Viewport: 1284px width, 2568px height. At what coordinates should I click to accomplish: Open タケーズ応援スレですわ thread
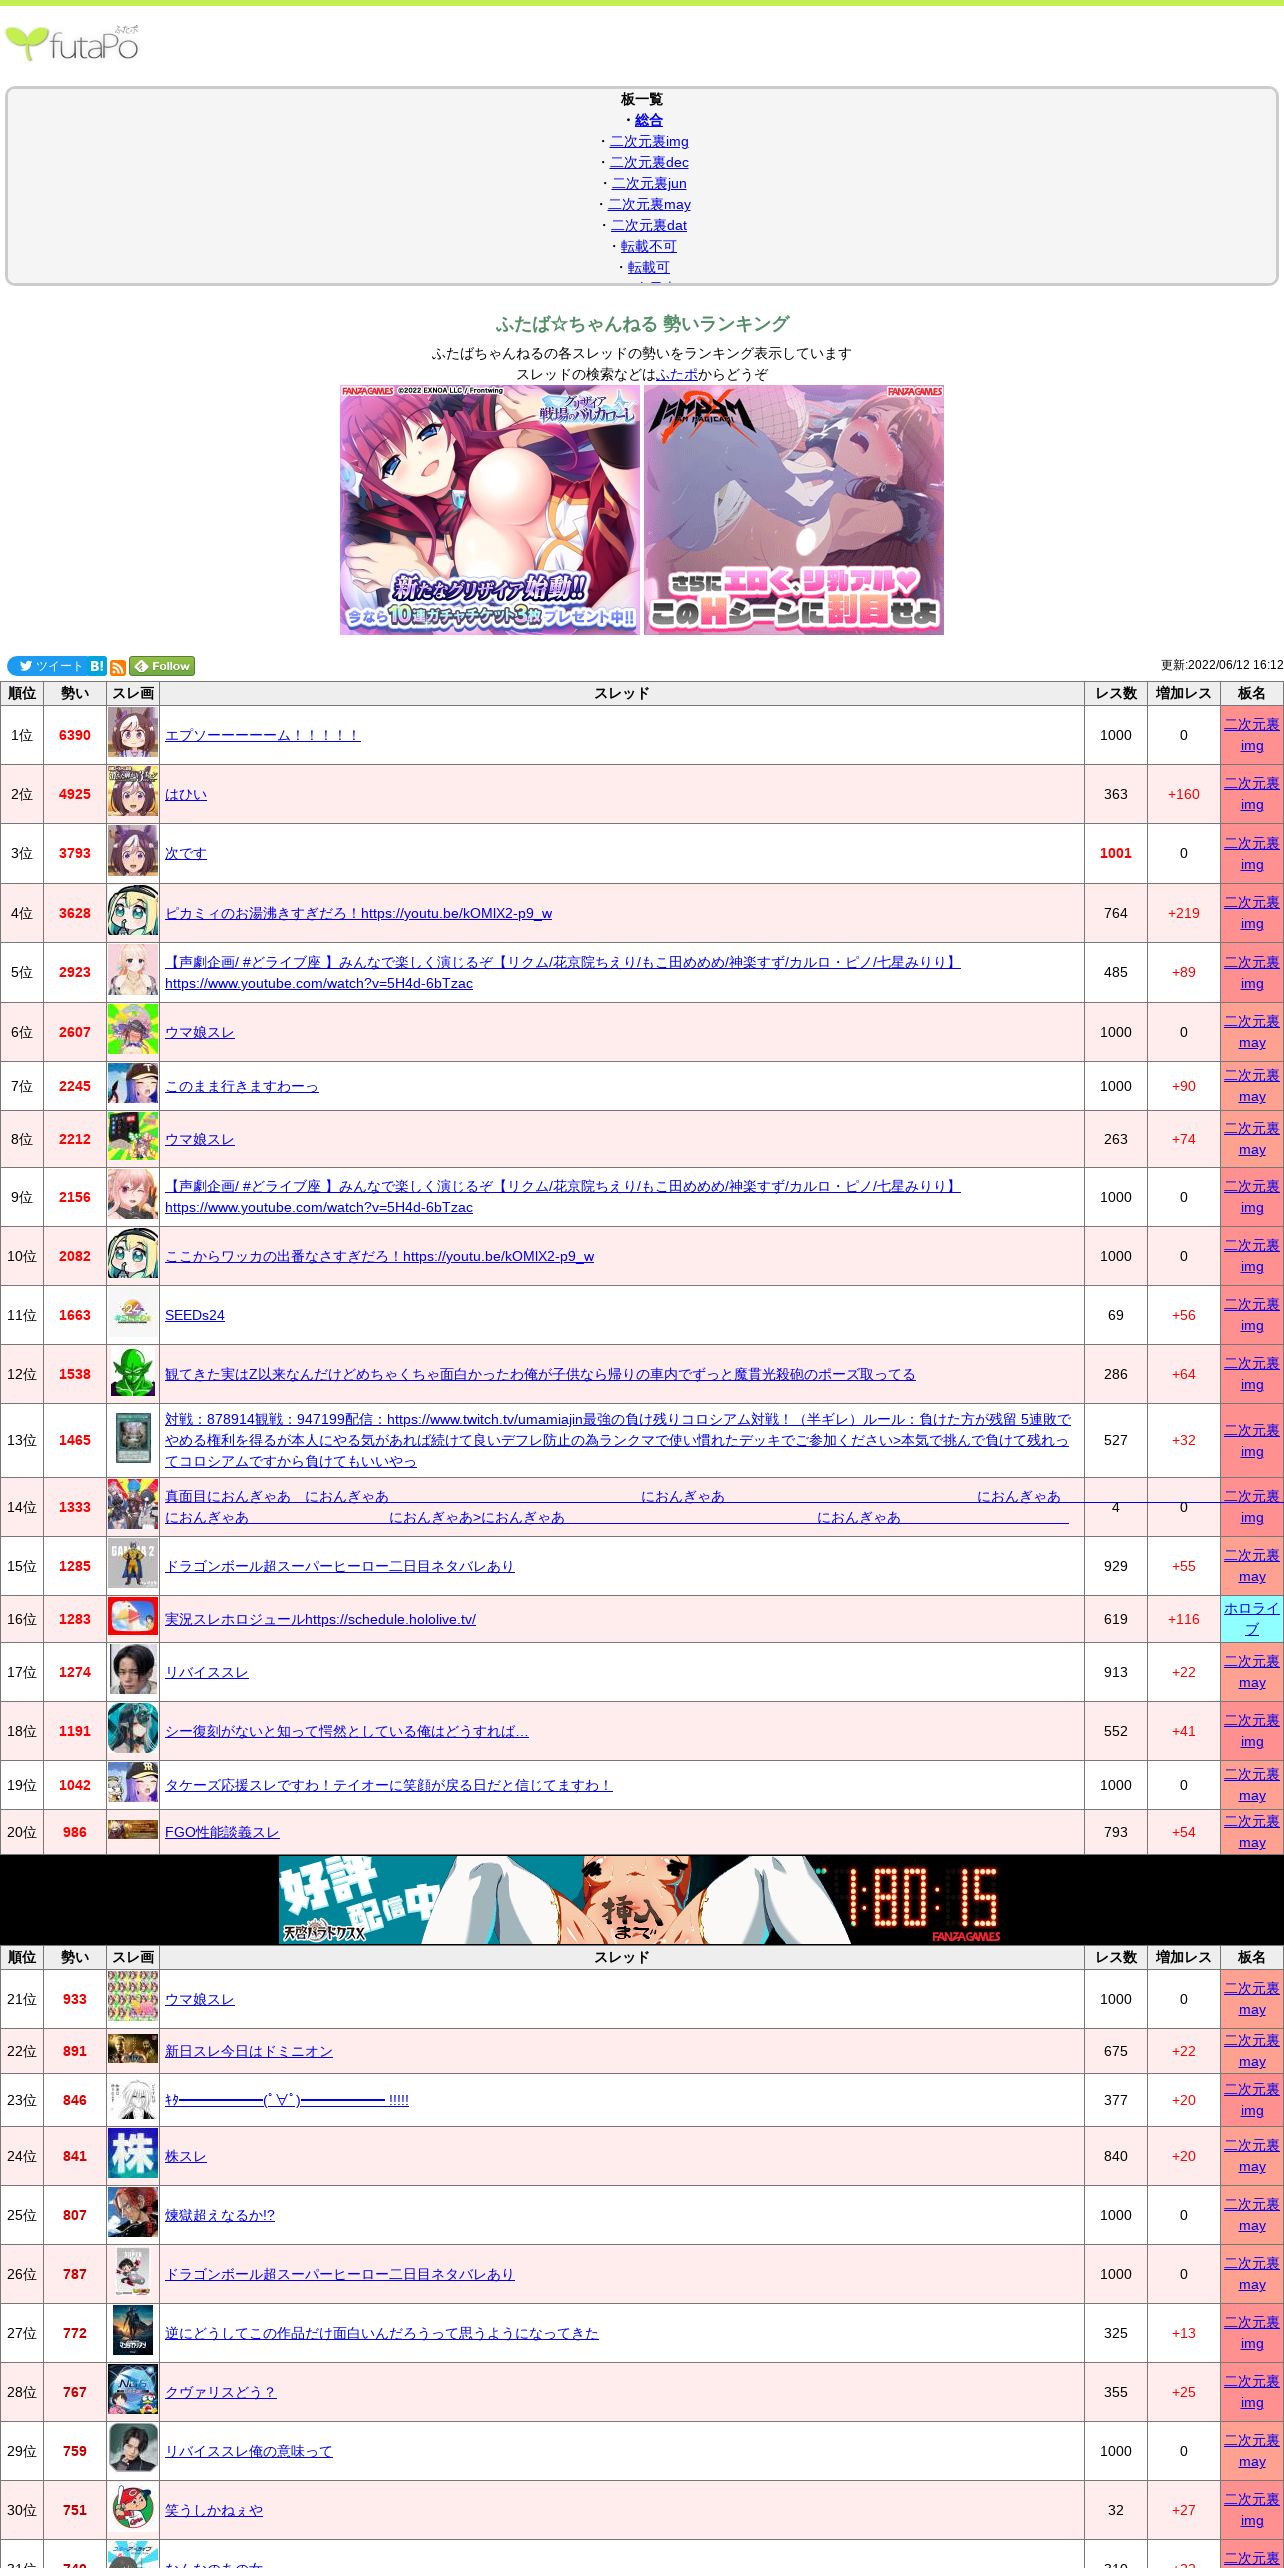pos(389,1785)
